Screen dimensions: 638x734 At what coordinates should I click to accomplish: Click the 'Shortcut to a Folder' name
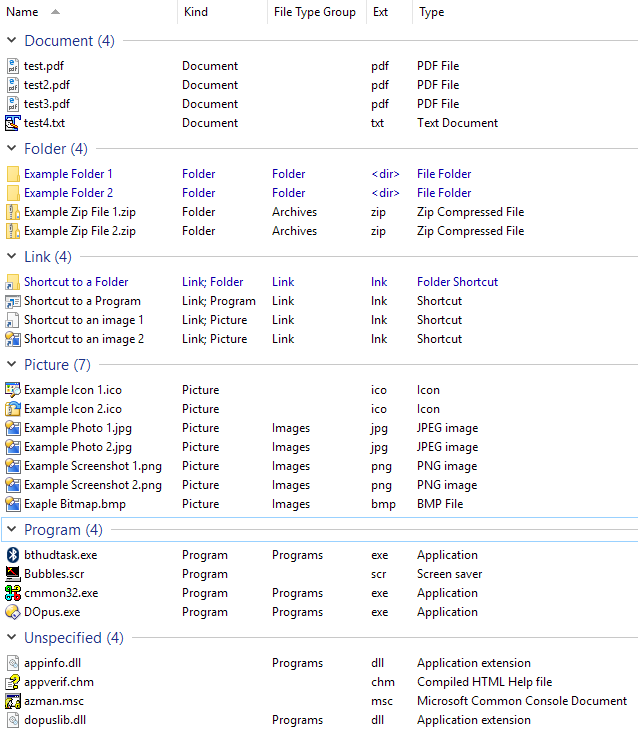click(76, 282)
